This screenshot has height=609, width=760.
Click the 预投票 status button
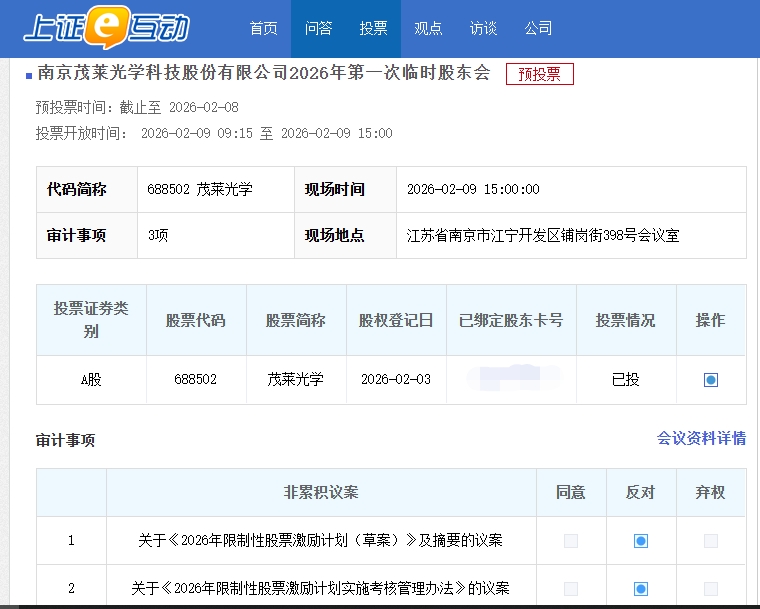[539, 74]
